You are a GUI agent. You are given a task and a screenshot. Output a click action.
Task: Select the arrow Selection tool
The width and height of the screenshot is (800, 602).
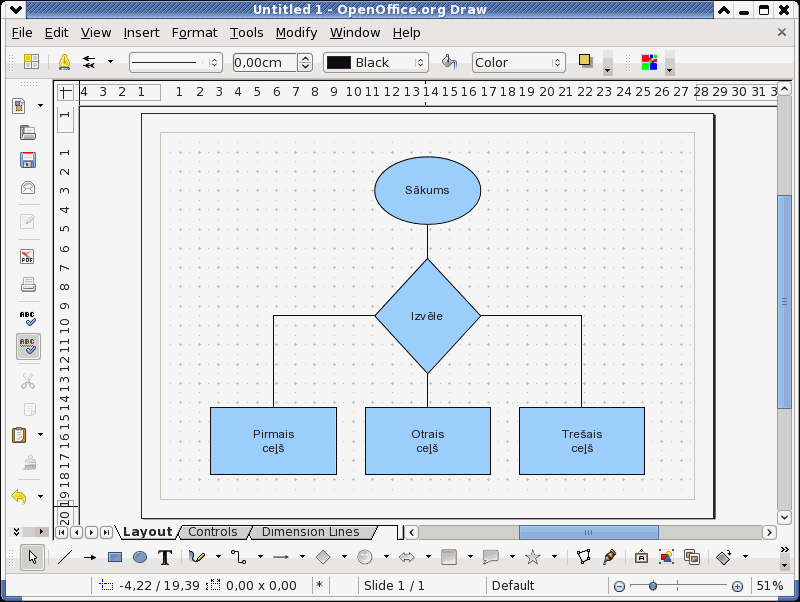click(x=33, y=557)
